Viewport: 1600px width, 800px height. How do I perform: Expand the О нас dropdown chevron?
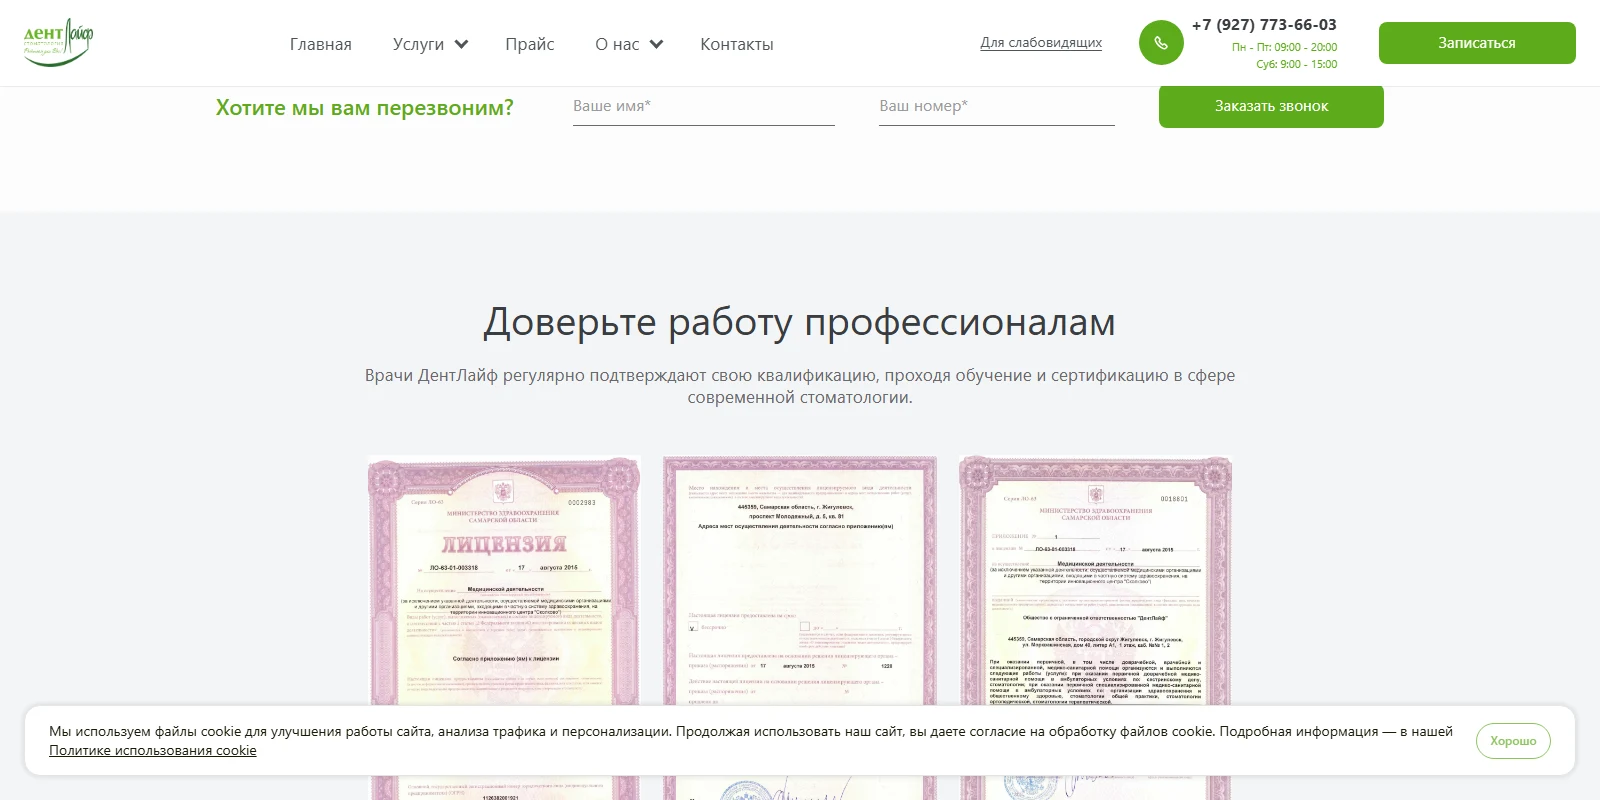click(x=656, y=44)
